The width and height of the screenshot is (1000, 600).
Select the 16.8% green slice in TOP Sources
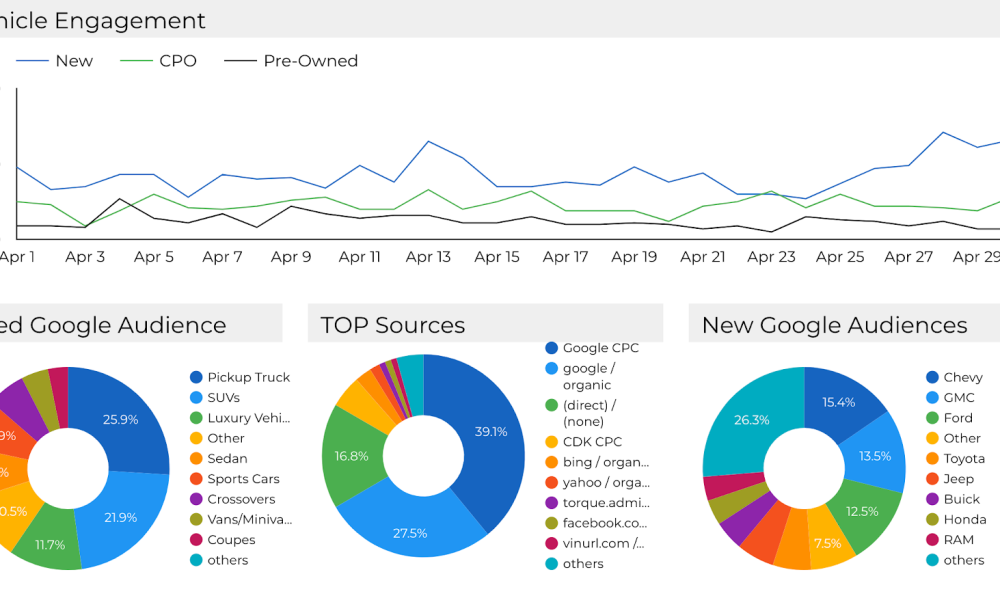pyautogui.click(x=350, y=455)
